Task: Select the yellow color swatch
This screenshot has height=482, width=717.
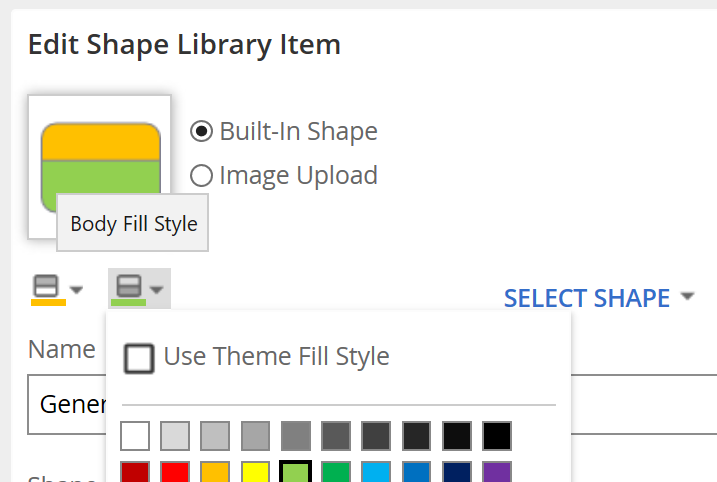Action: coord(256,471)
